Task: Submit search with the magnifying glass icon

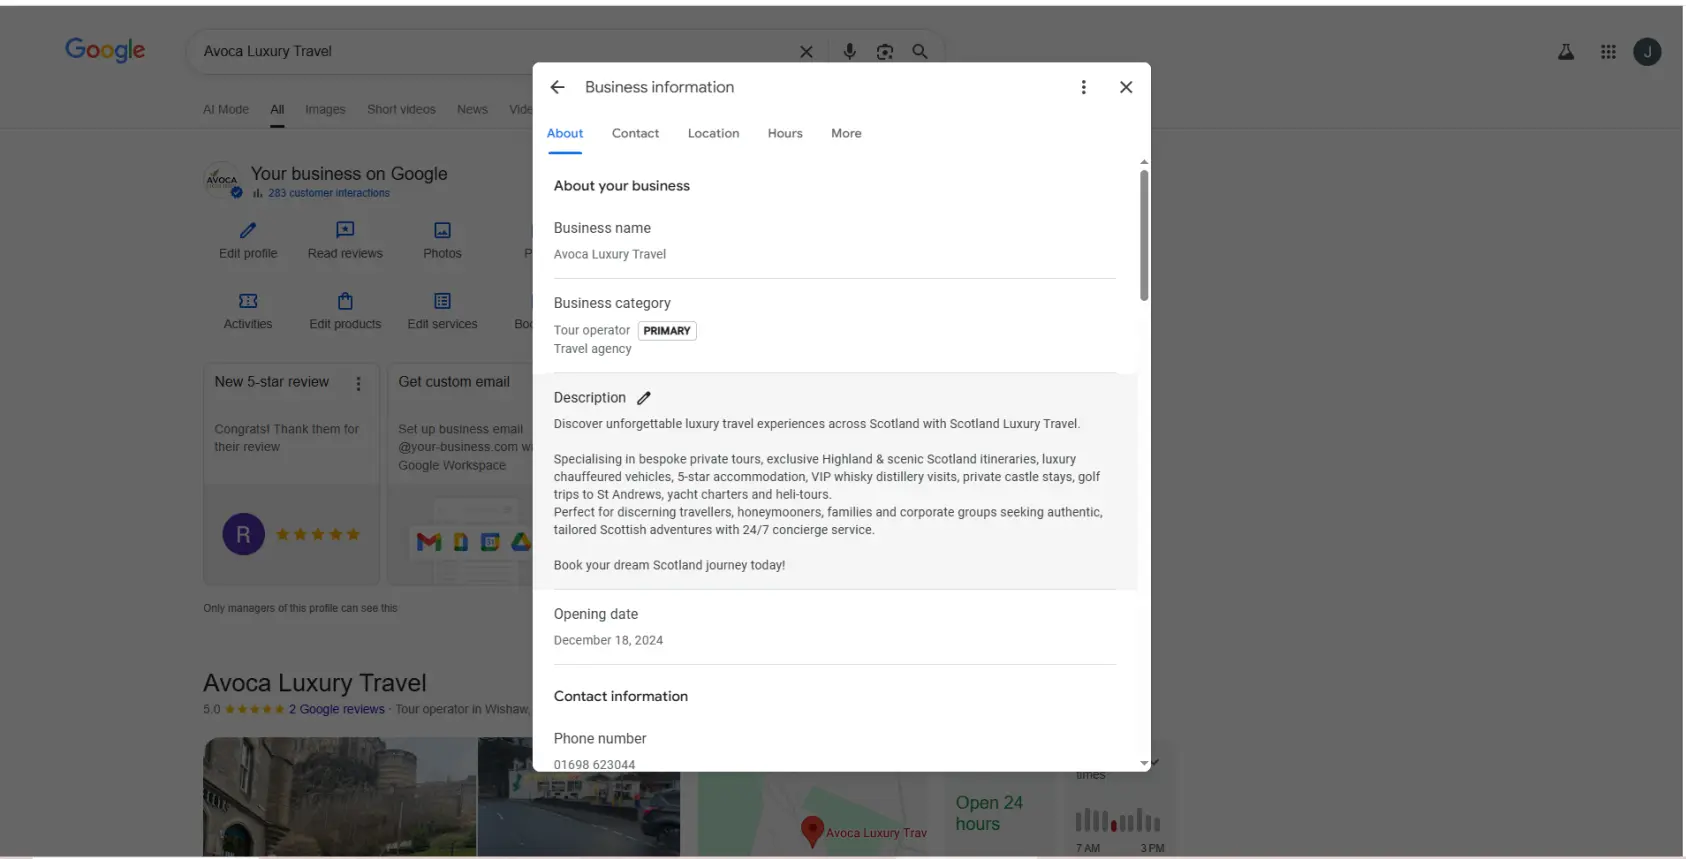Action: coord(920,52)
